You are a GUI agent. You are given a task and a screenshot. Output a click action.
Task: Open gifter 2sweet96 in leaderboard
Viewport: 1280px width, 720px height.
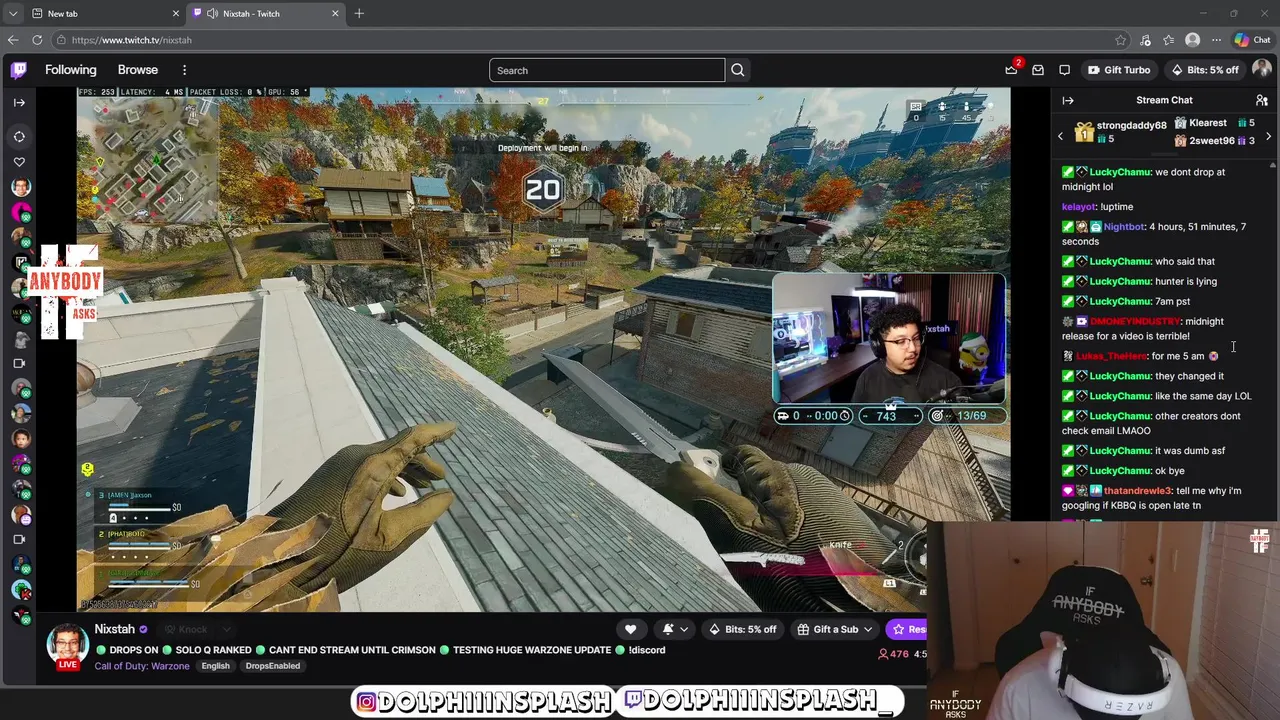[x=1214, y=141]
